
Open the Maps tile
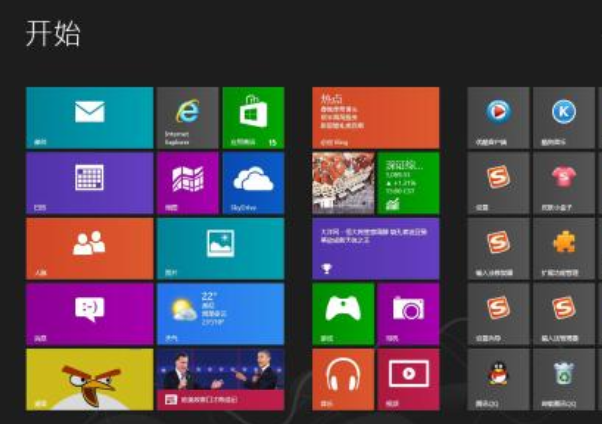click(188, 183)
